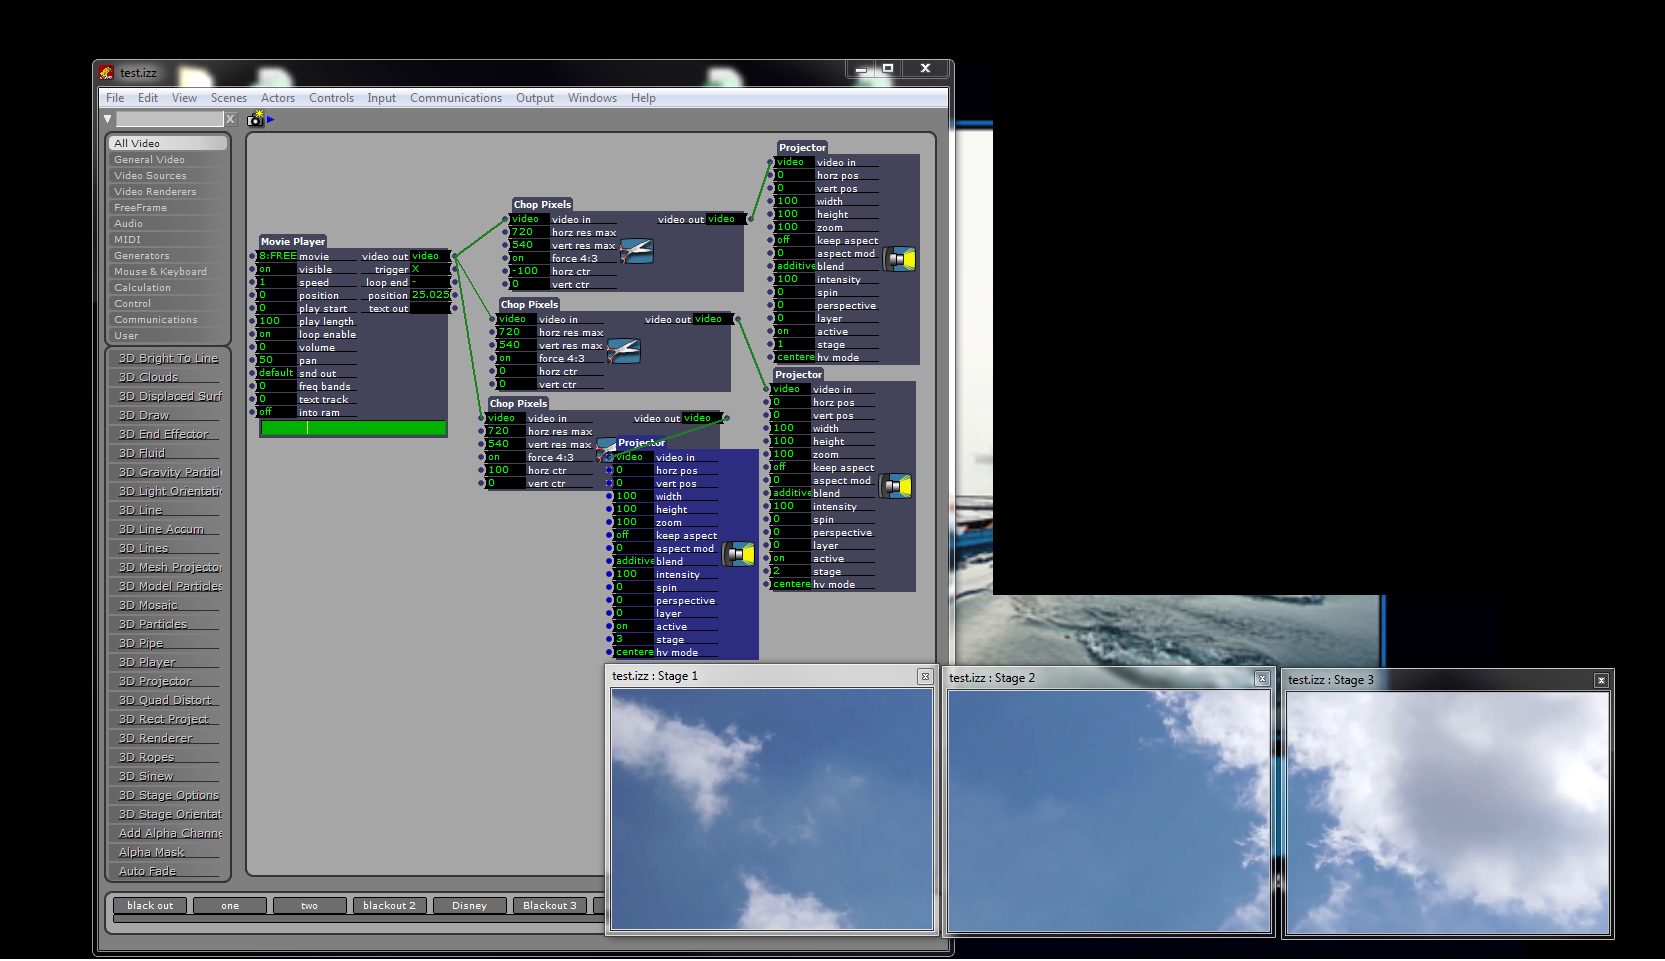Click the green Movie Player progress bar
1665x961 pixels.
353,428
